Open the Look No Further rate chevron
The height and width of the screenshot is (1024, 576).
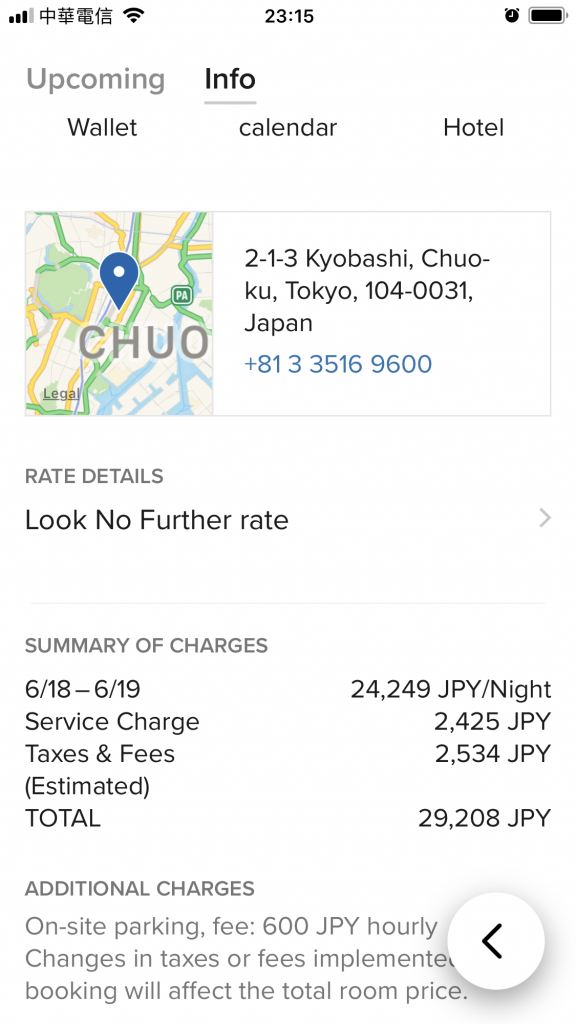click(x=545, y=519)
